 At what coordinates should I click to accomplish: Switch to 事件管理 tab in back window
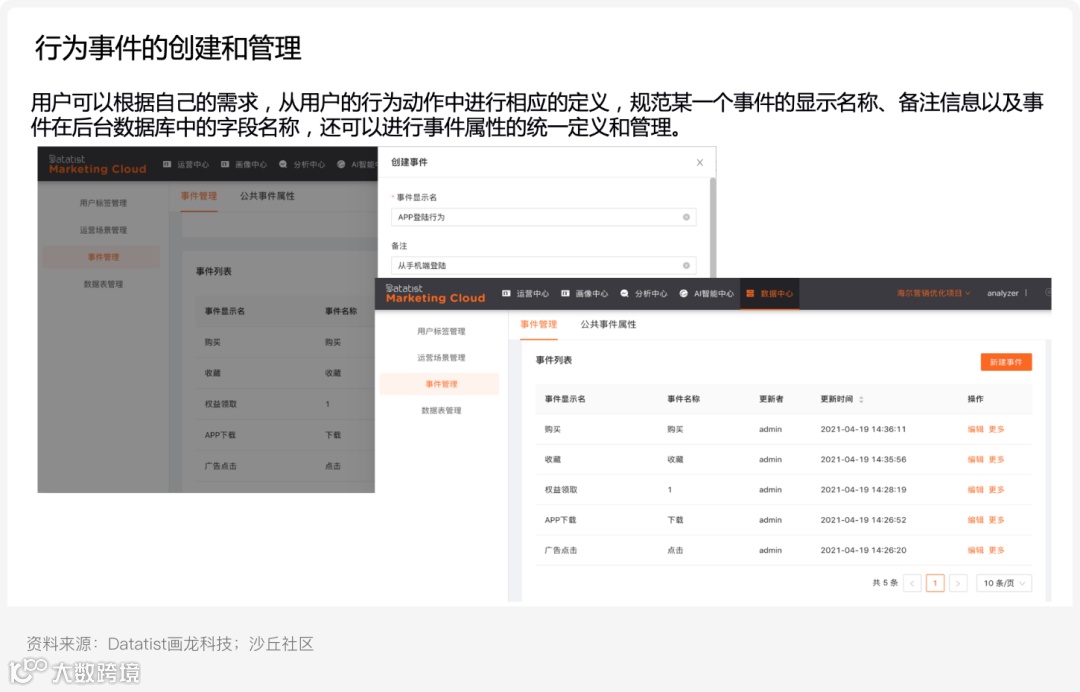point(199,196)
